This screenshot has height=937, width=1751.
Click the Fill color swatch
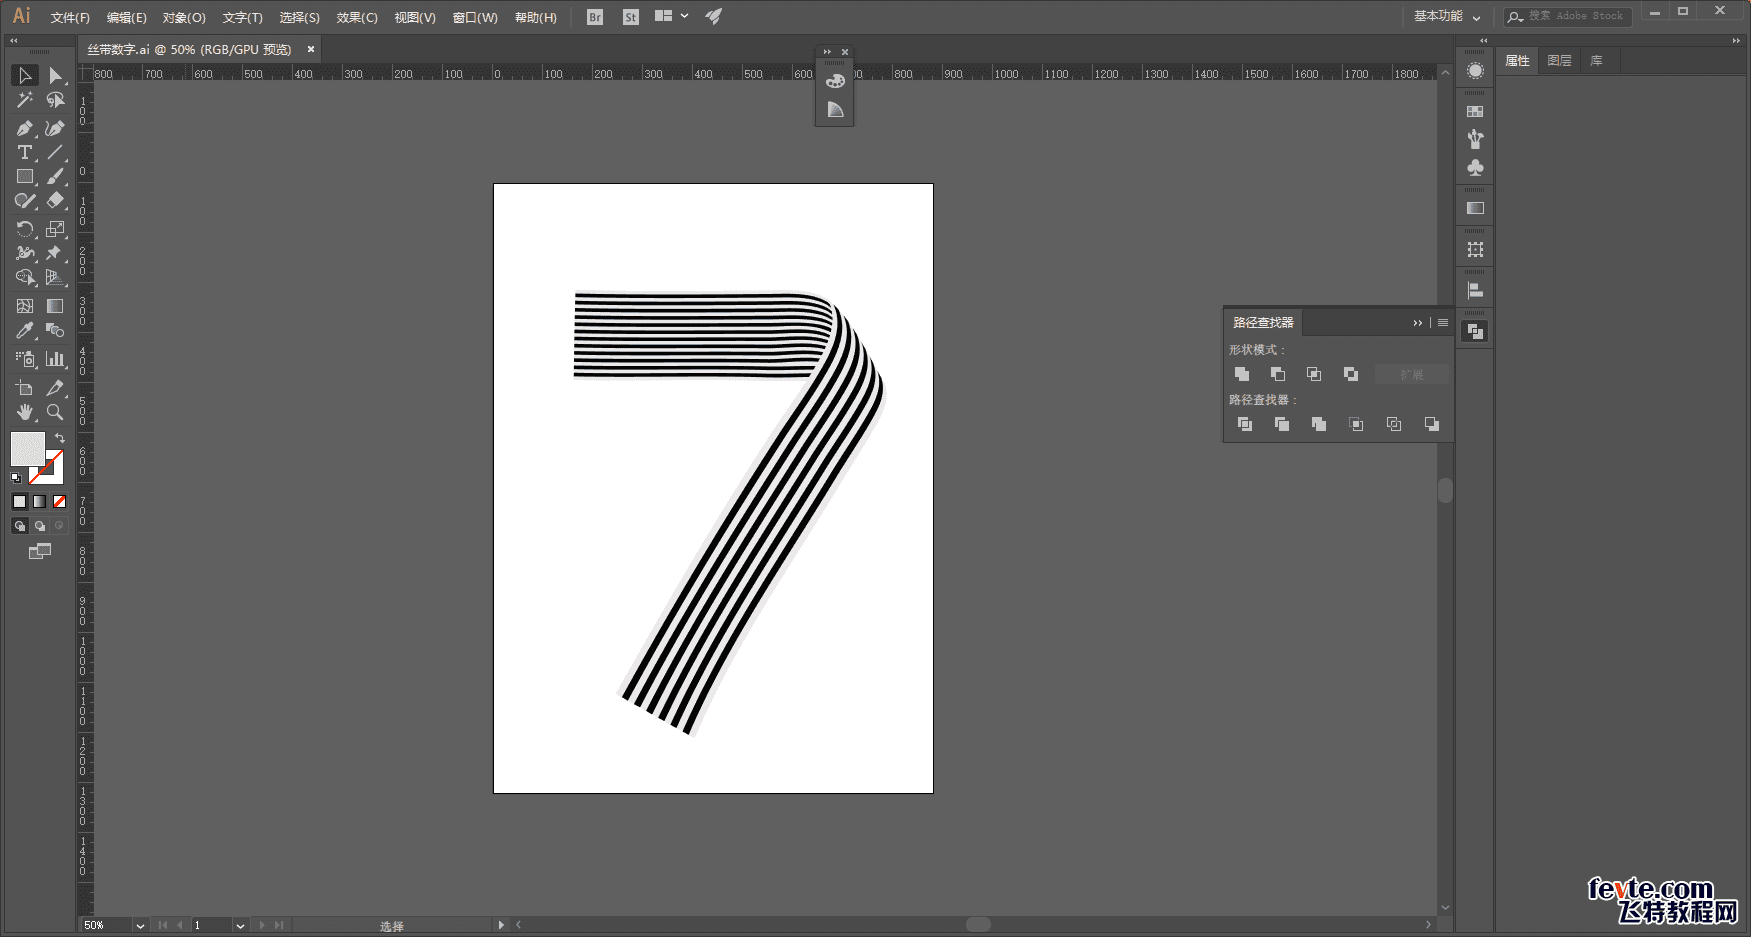pos(27,449)
